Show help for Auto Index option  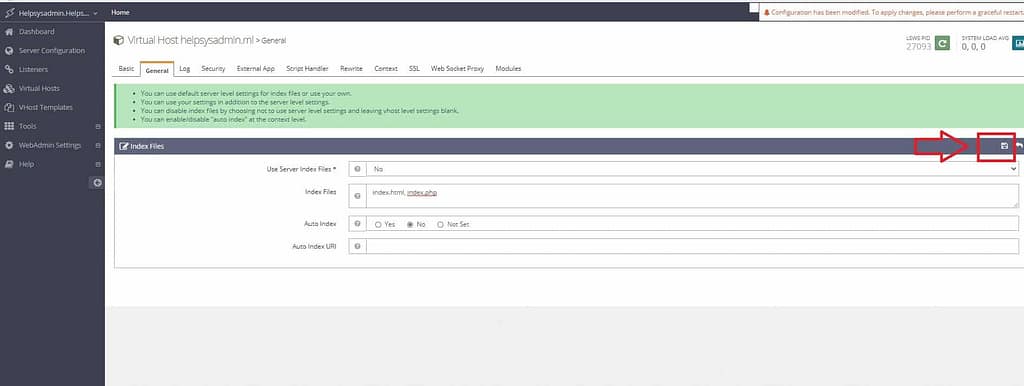(x=357, y=224)
